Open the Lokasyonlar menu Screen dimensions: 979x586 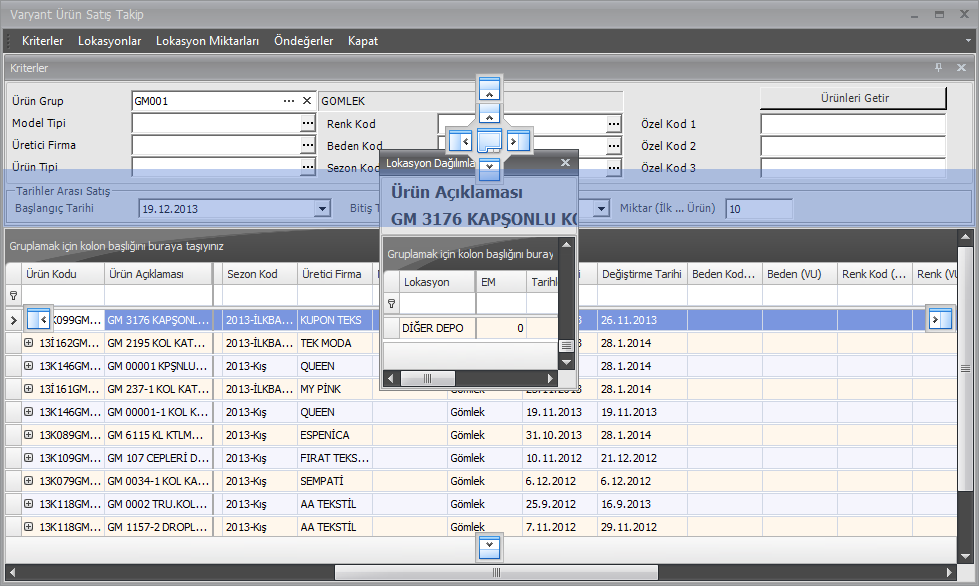(x=109, y=41)
